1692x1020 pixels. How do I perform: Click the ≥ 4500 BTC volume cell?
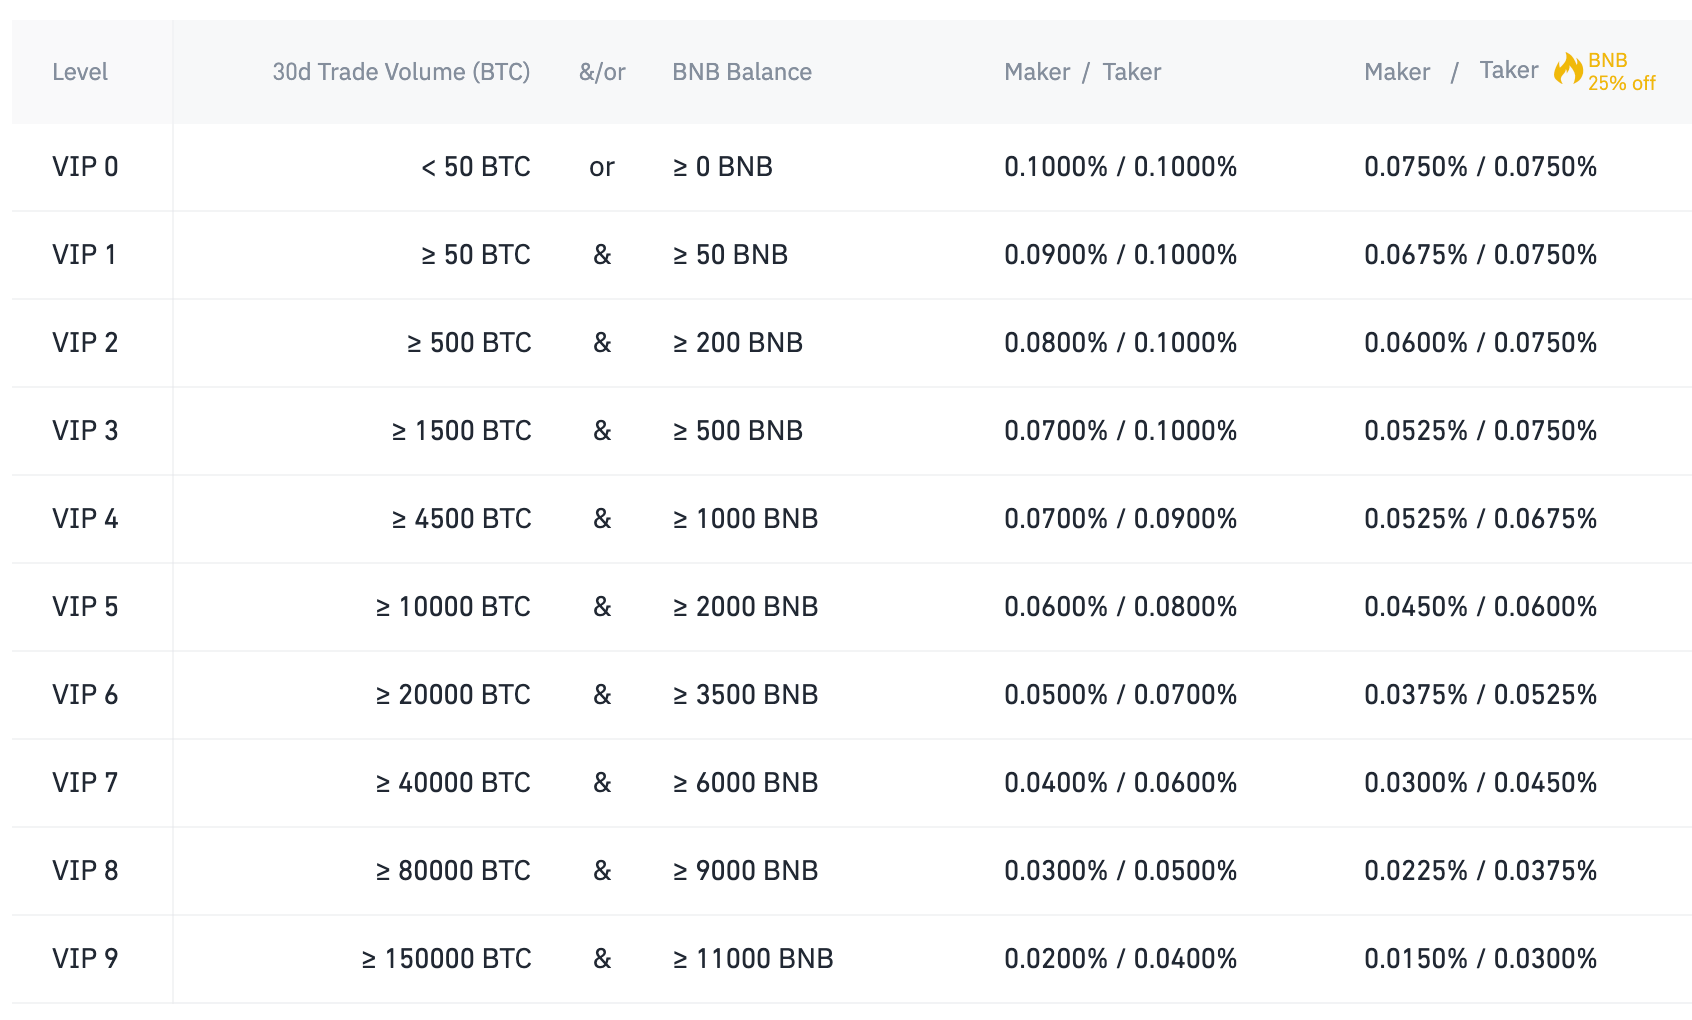(461, 519)
